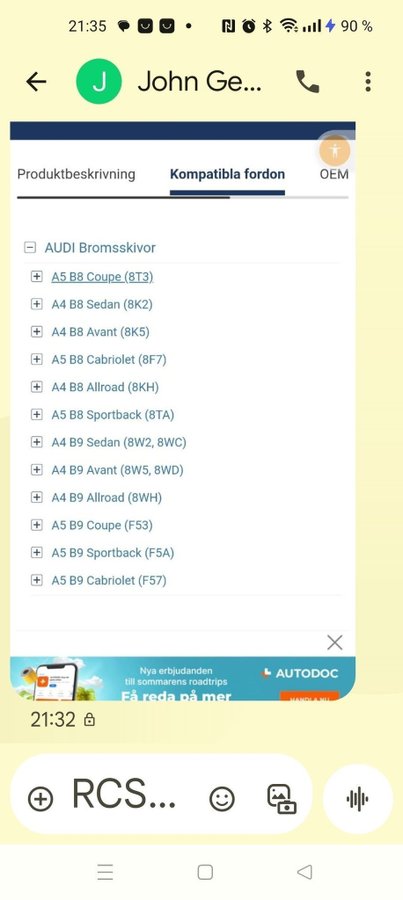The image size is (403, 900).
Task: Tap the orange accessibility icon
Action: tap(335, 152)
